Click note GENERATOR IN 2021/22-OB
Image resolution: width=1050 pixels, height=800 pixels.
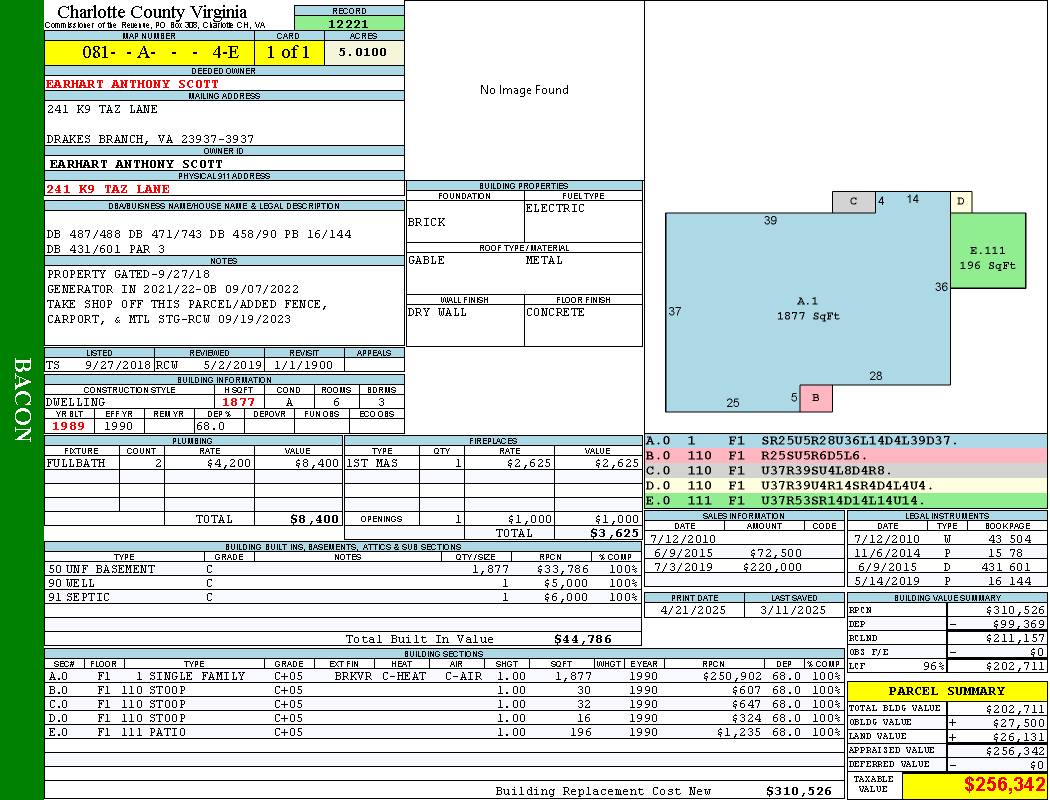click(x=173, y=289)
